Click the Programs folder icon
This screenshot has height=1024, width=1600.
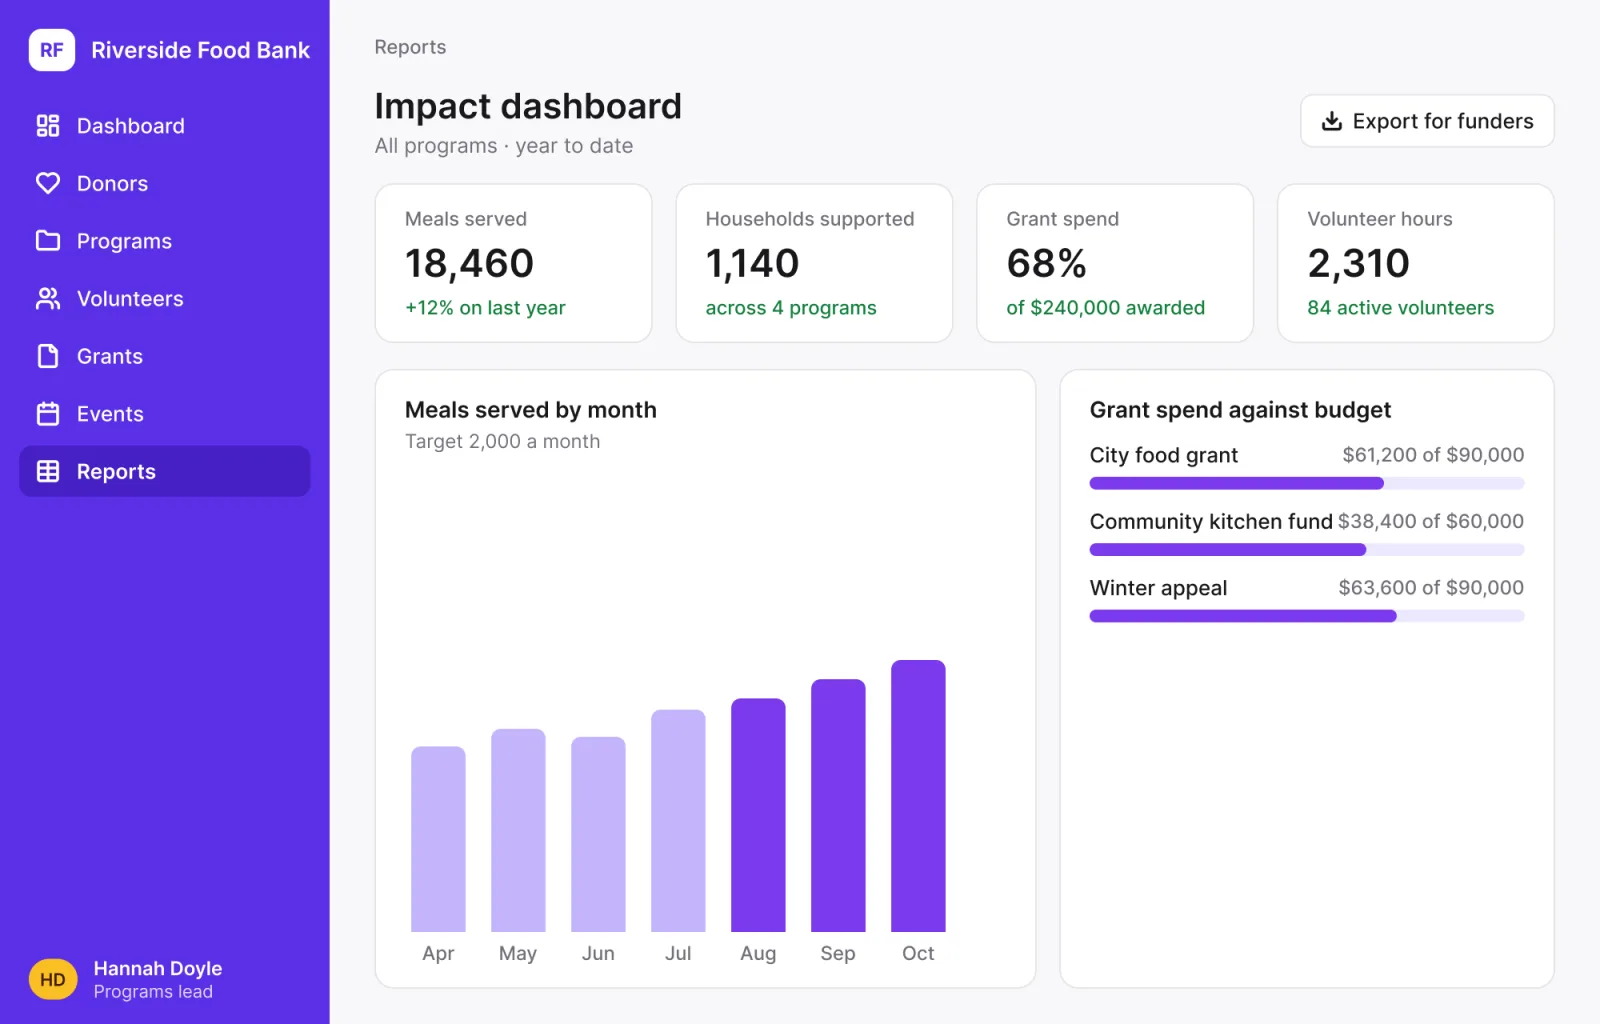pyautogui.click(x=48, y=241)
